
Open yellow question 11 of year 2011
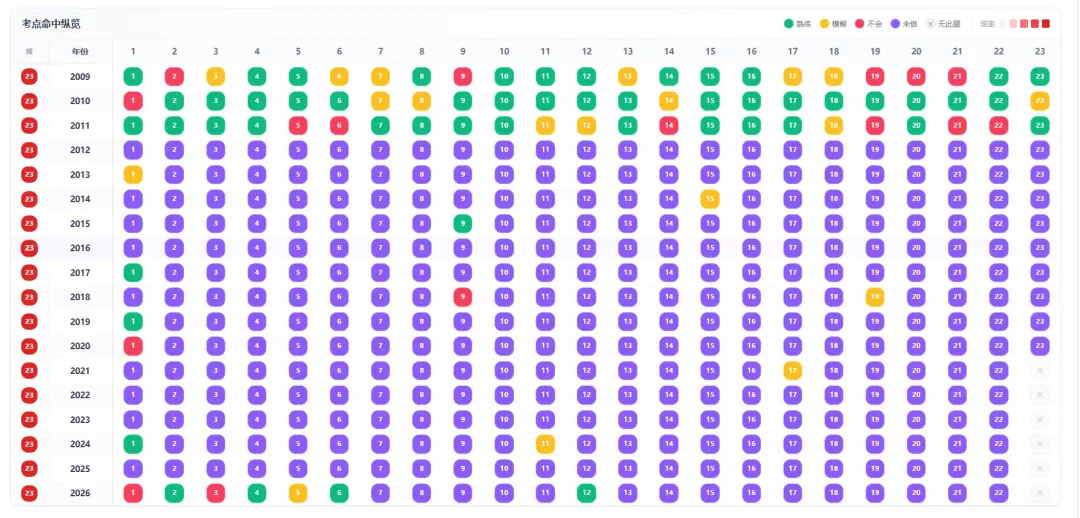(545, 125)
